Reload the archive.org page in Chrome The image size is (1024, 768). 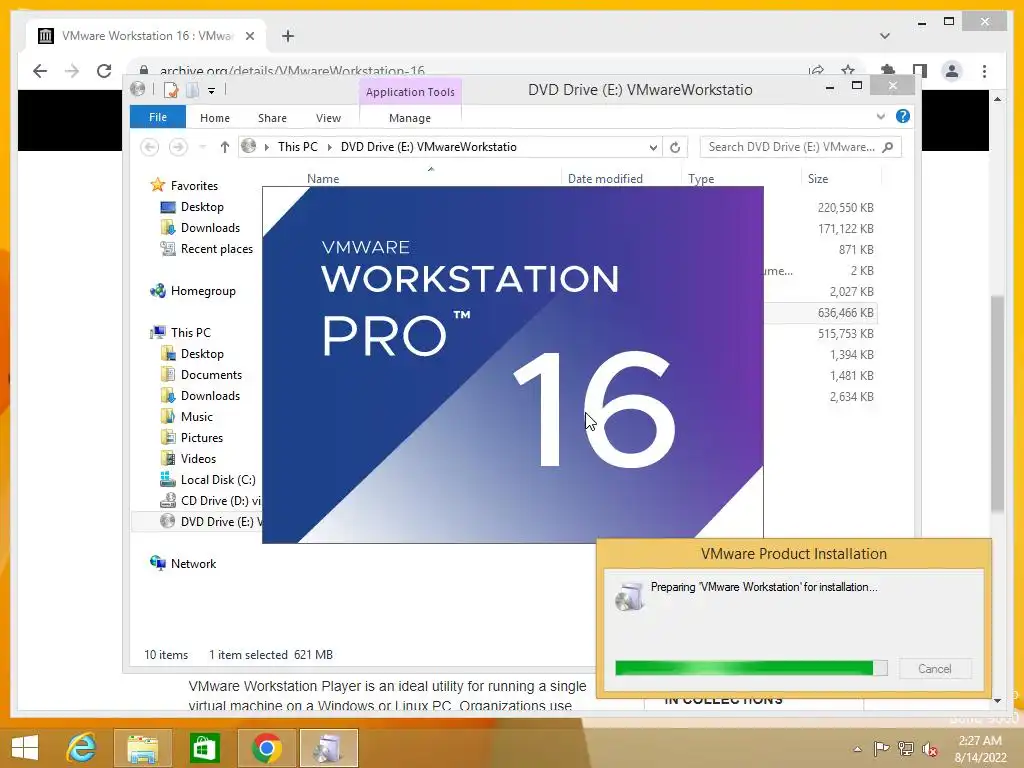coord(104,71)
